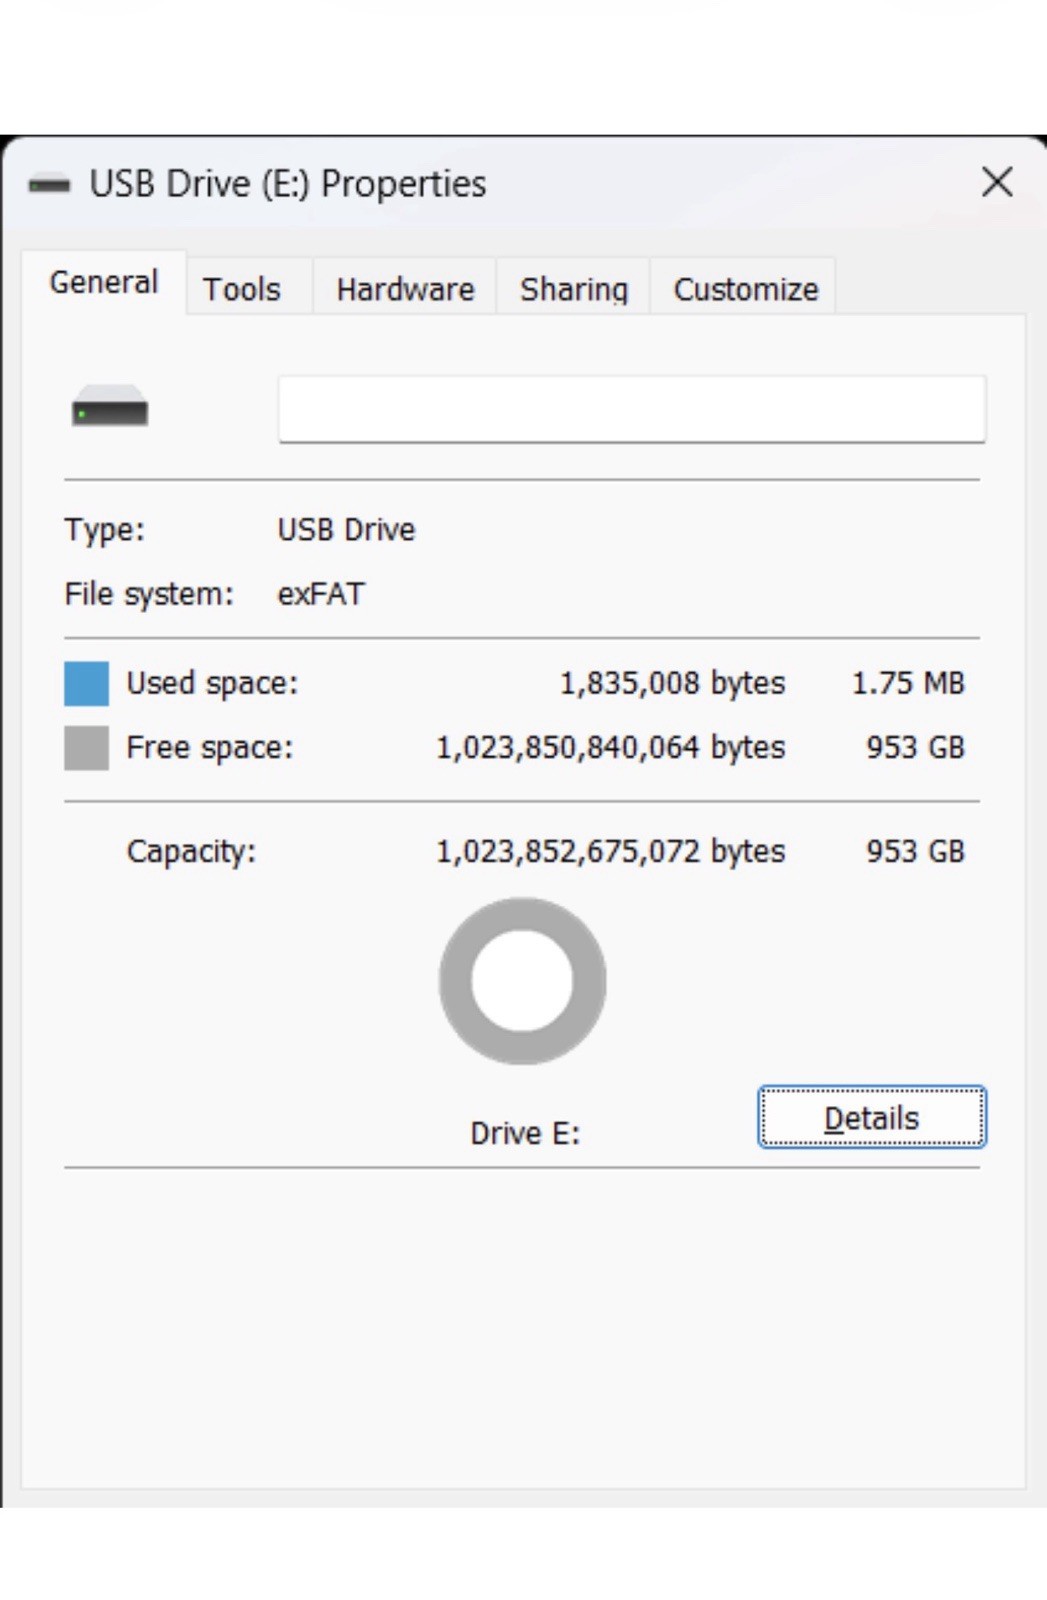Viewport: 1047px width, 1600px height.
Task: Click the 1.75 MB used space value
Action: coord(908,683)
